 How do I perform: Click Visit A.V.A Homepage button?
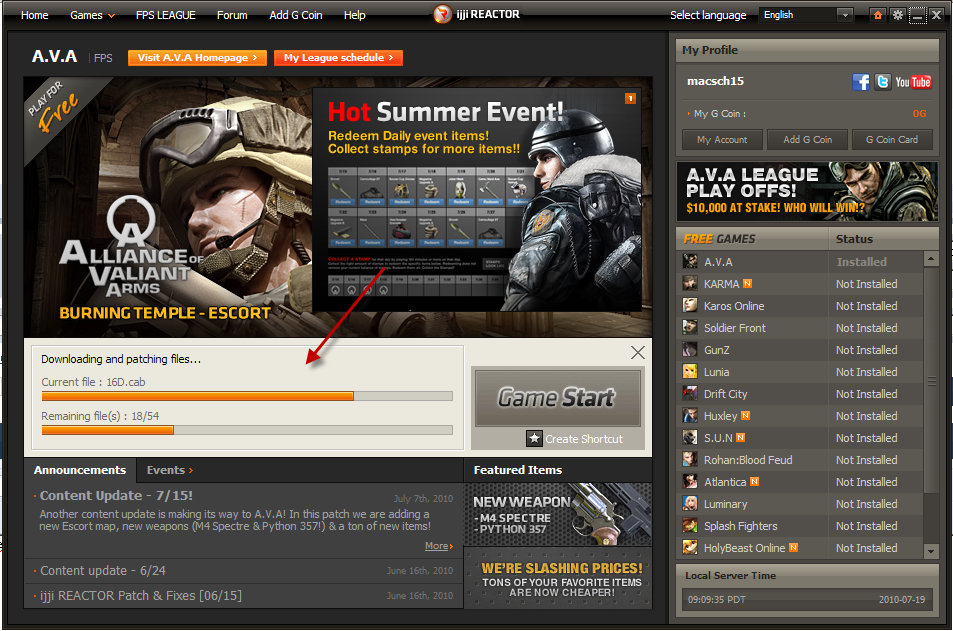pyautogui.click(x=198, y=58)
